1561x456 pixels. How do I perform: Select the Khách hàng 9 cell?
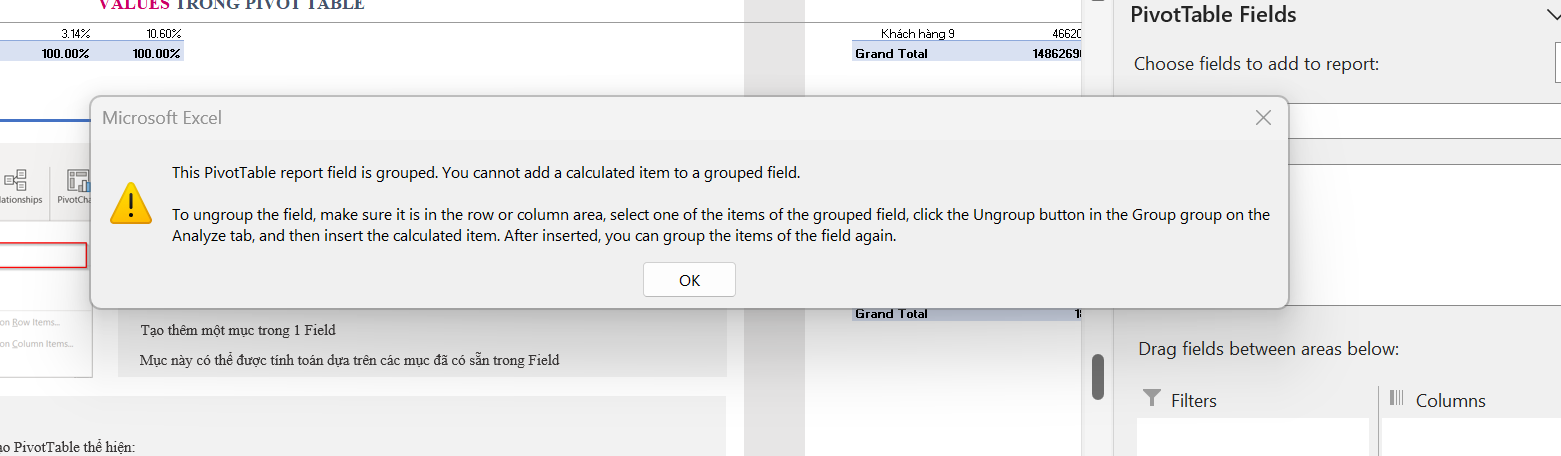pos(917,33)
